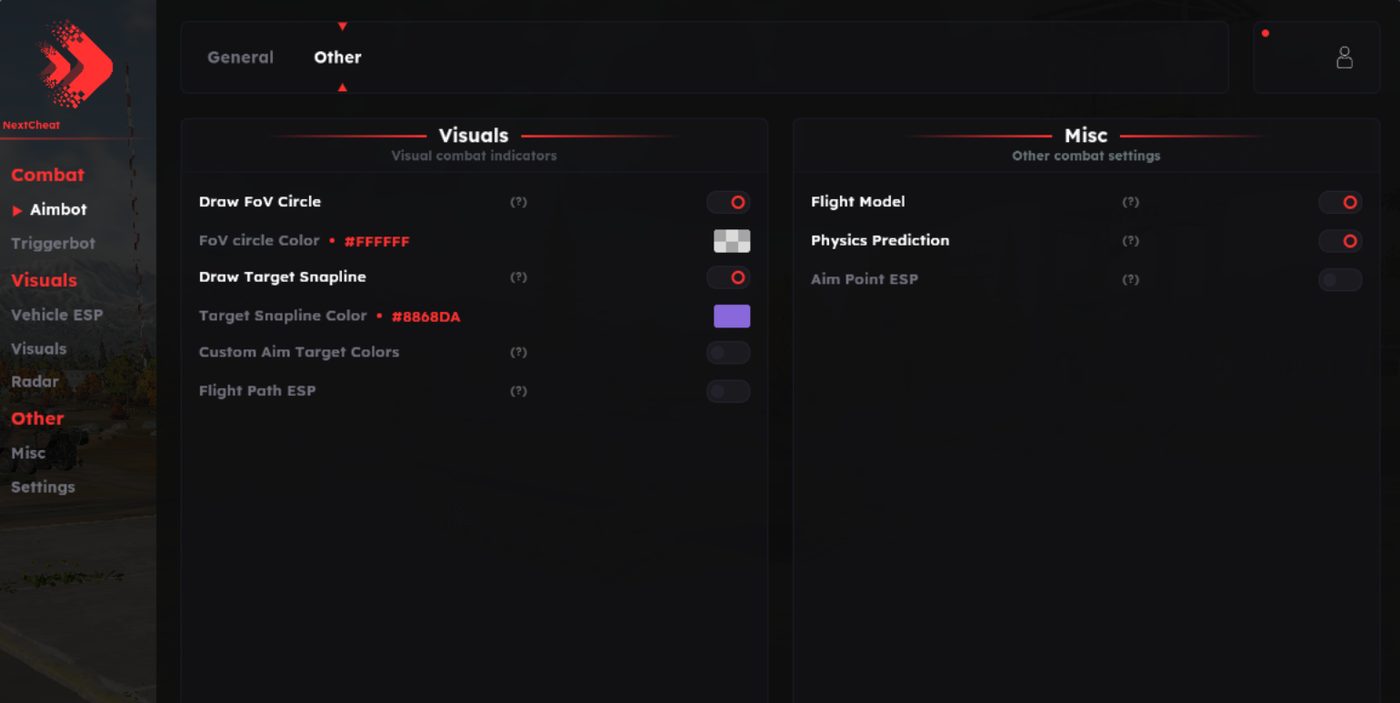Select the Other tab
This screenshot has width=1400, height=703.
(x=338, y=57)
